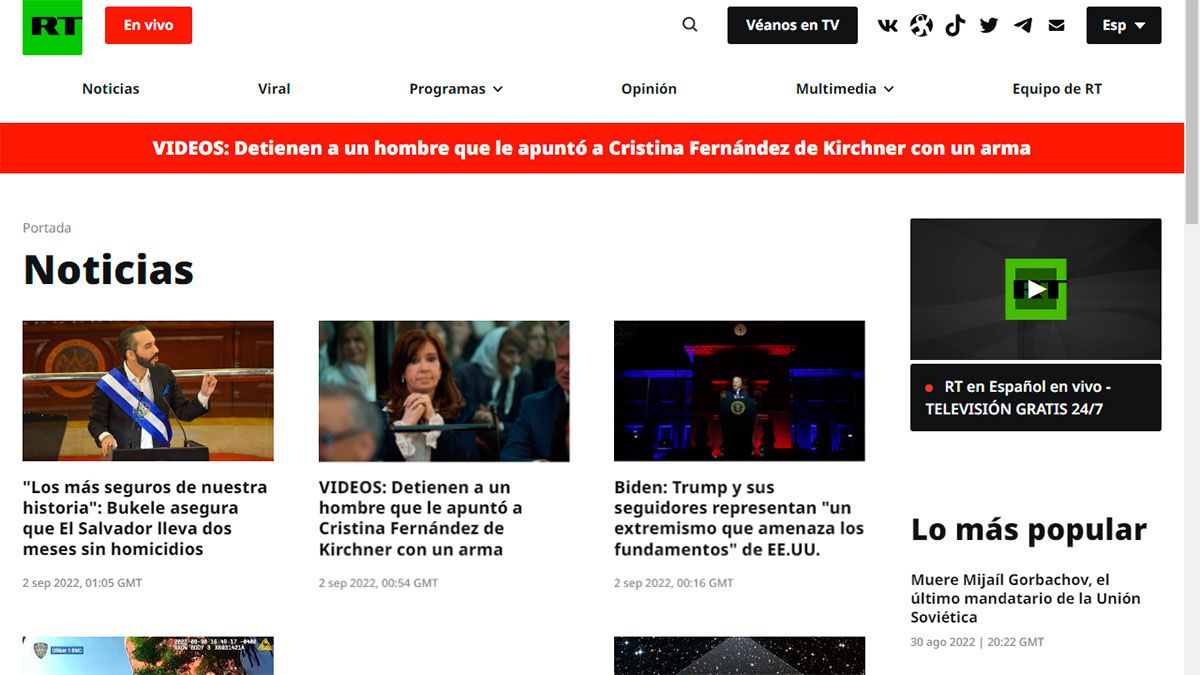
Task: Click the Véanos en TV button
Action: pos(792,26)
